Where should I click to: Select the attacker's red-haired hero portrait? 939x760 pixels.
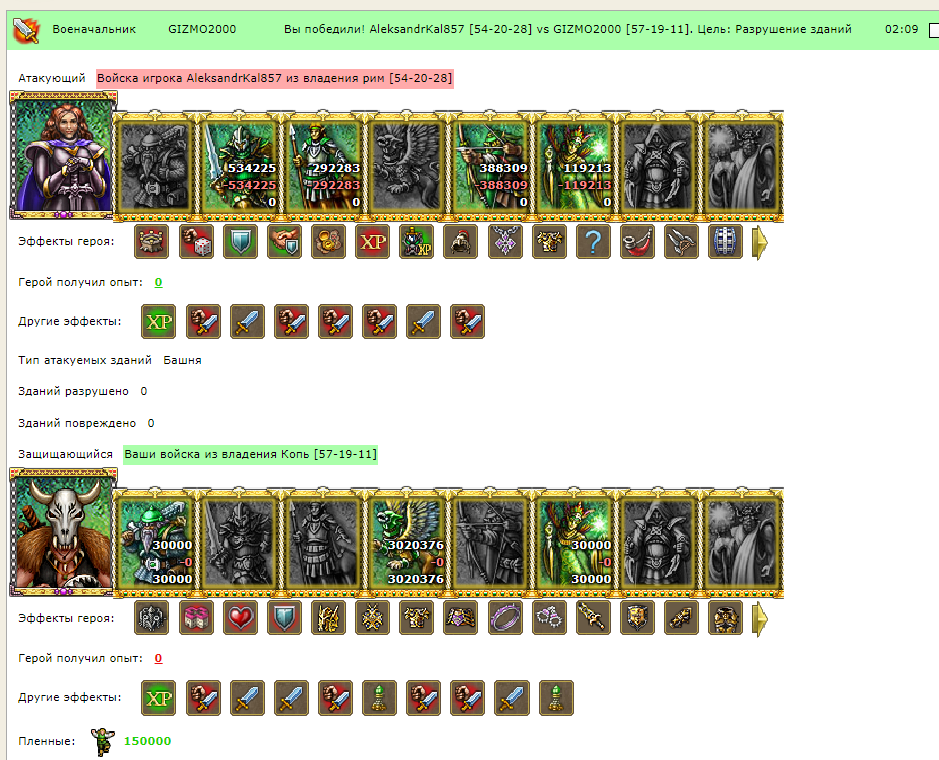(x=63, y=155)
